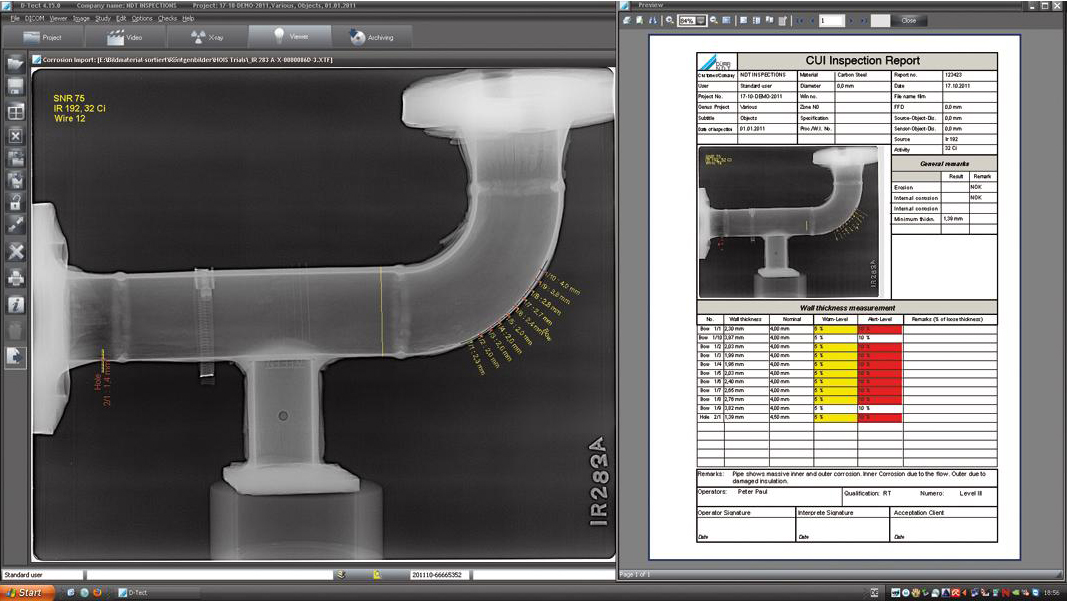Click the Windows Start button
This screenshot has width=1067, height=602.
[x=28, y=593]
